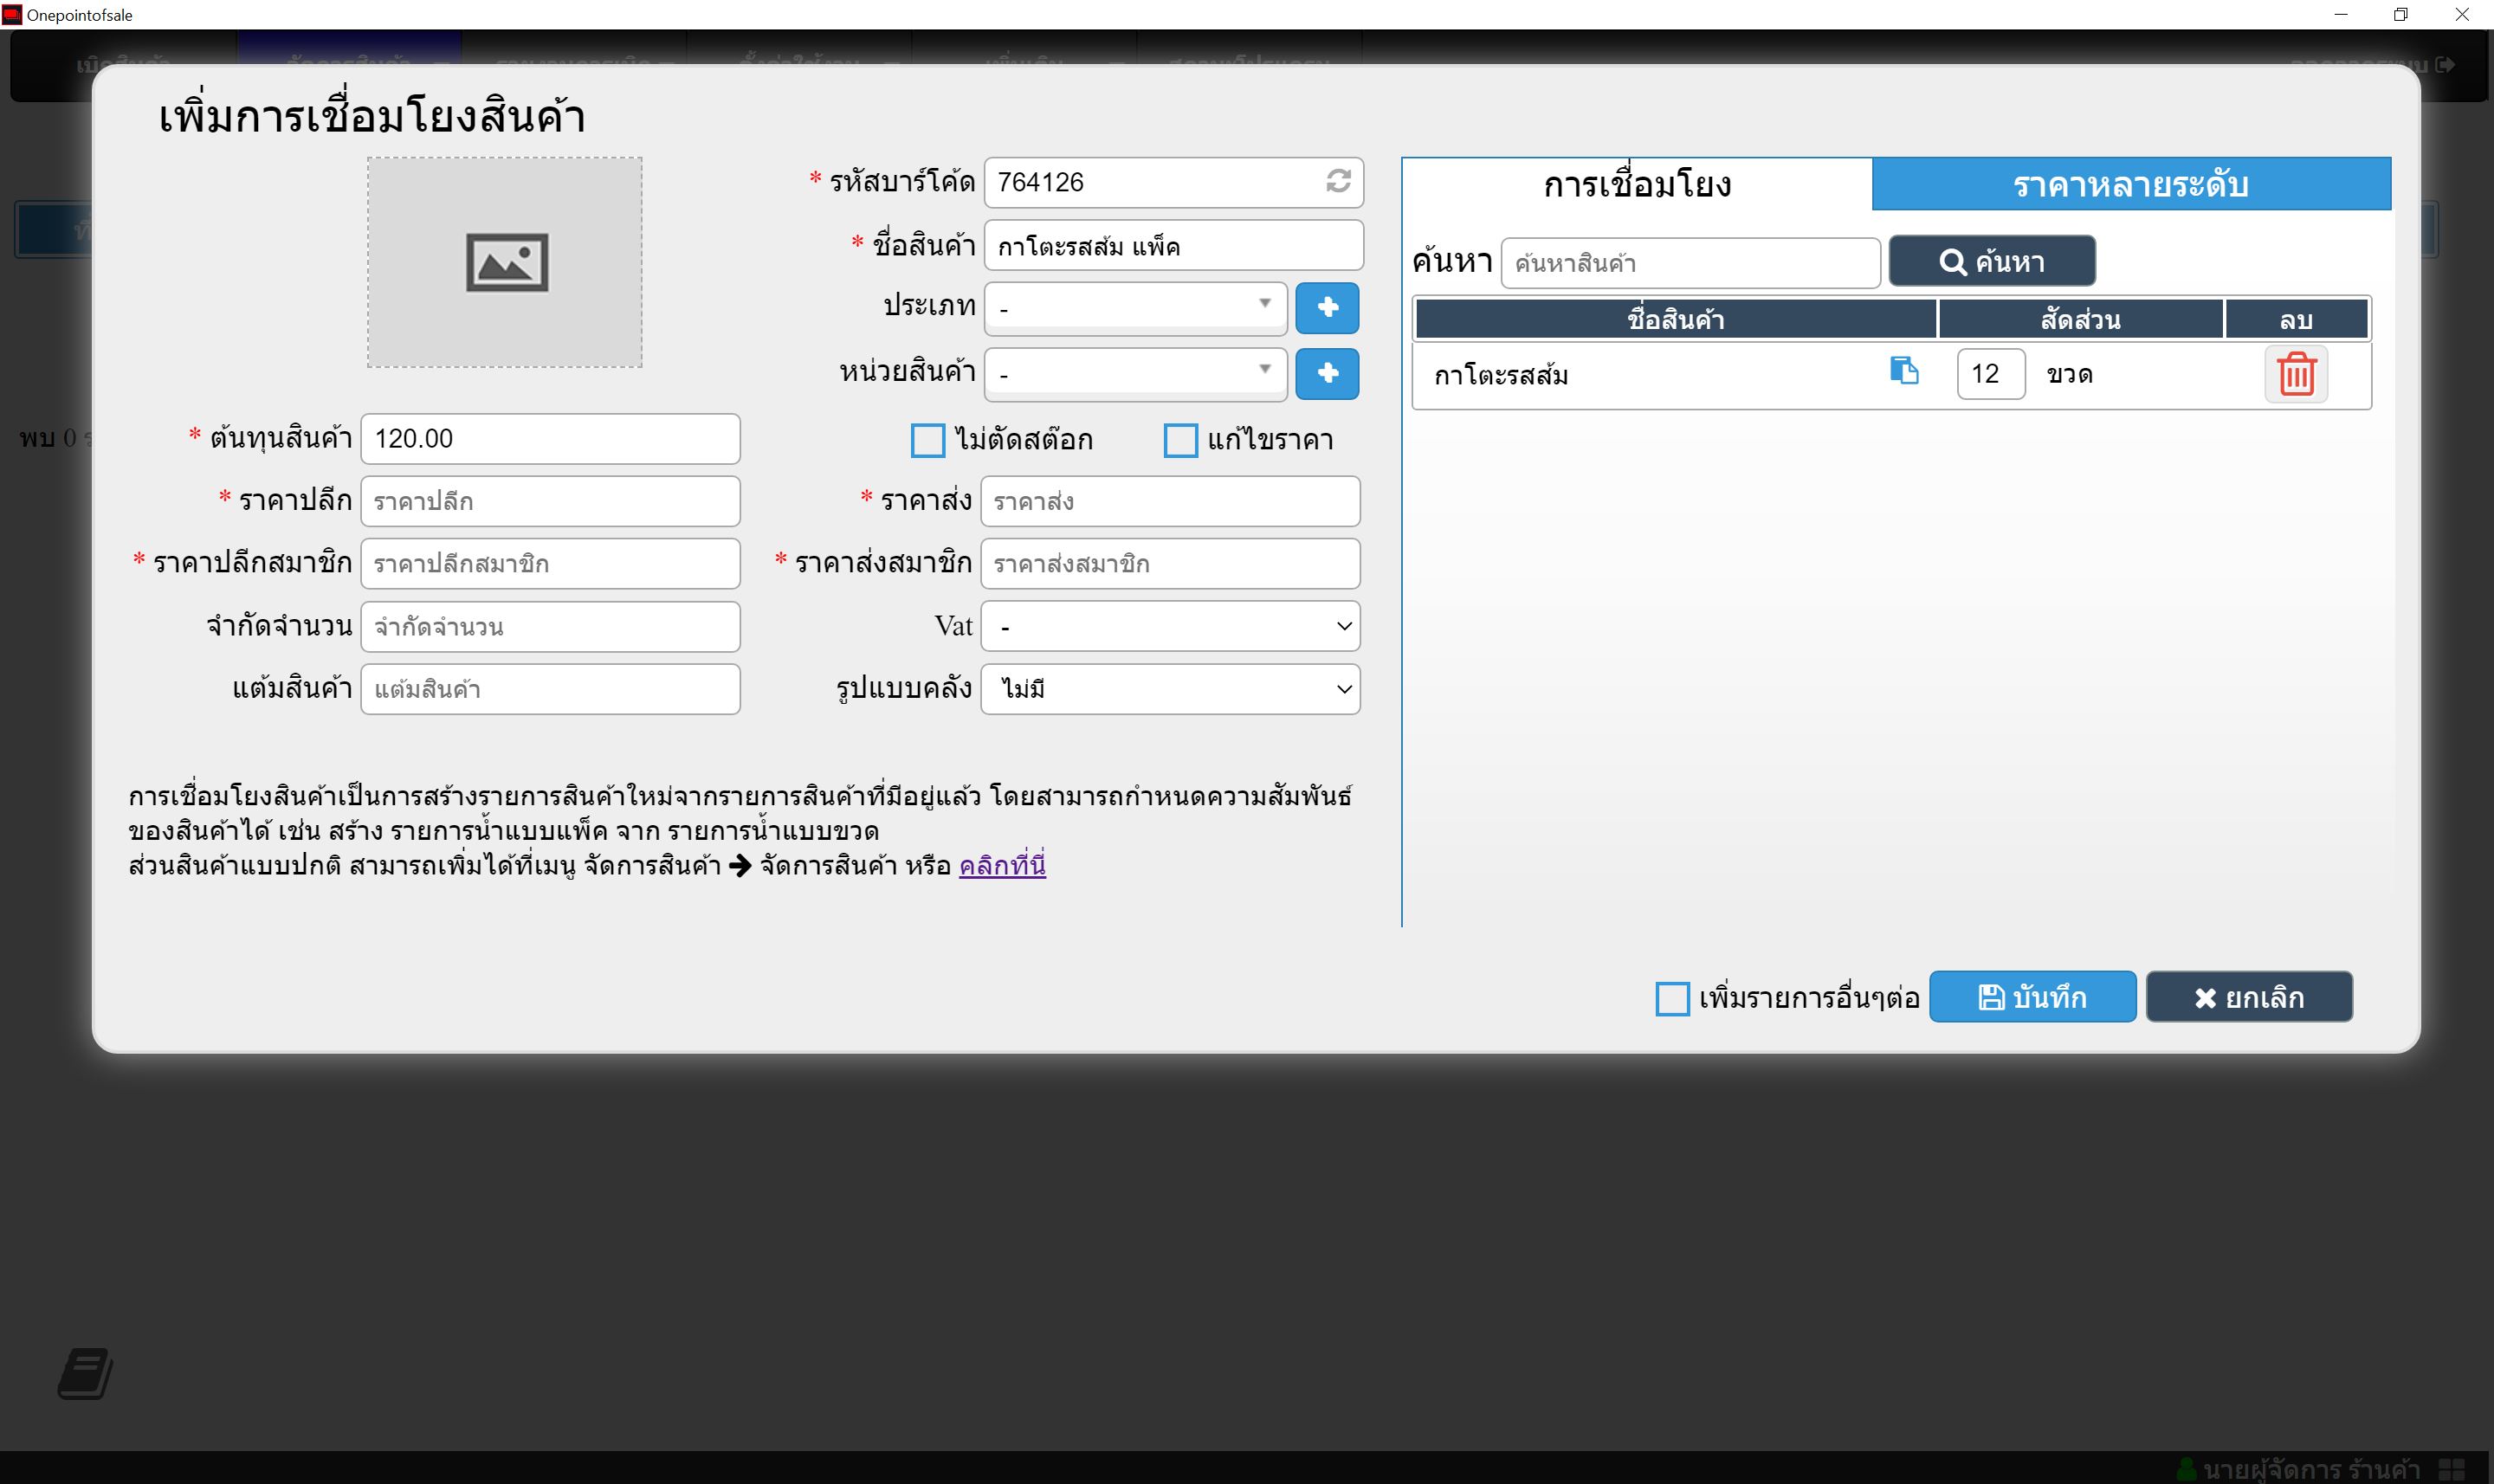Restore down the Onepointofsale window
Image resolution: width=2494 pixels, height=1484 pixels.
[2401, 14]
